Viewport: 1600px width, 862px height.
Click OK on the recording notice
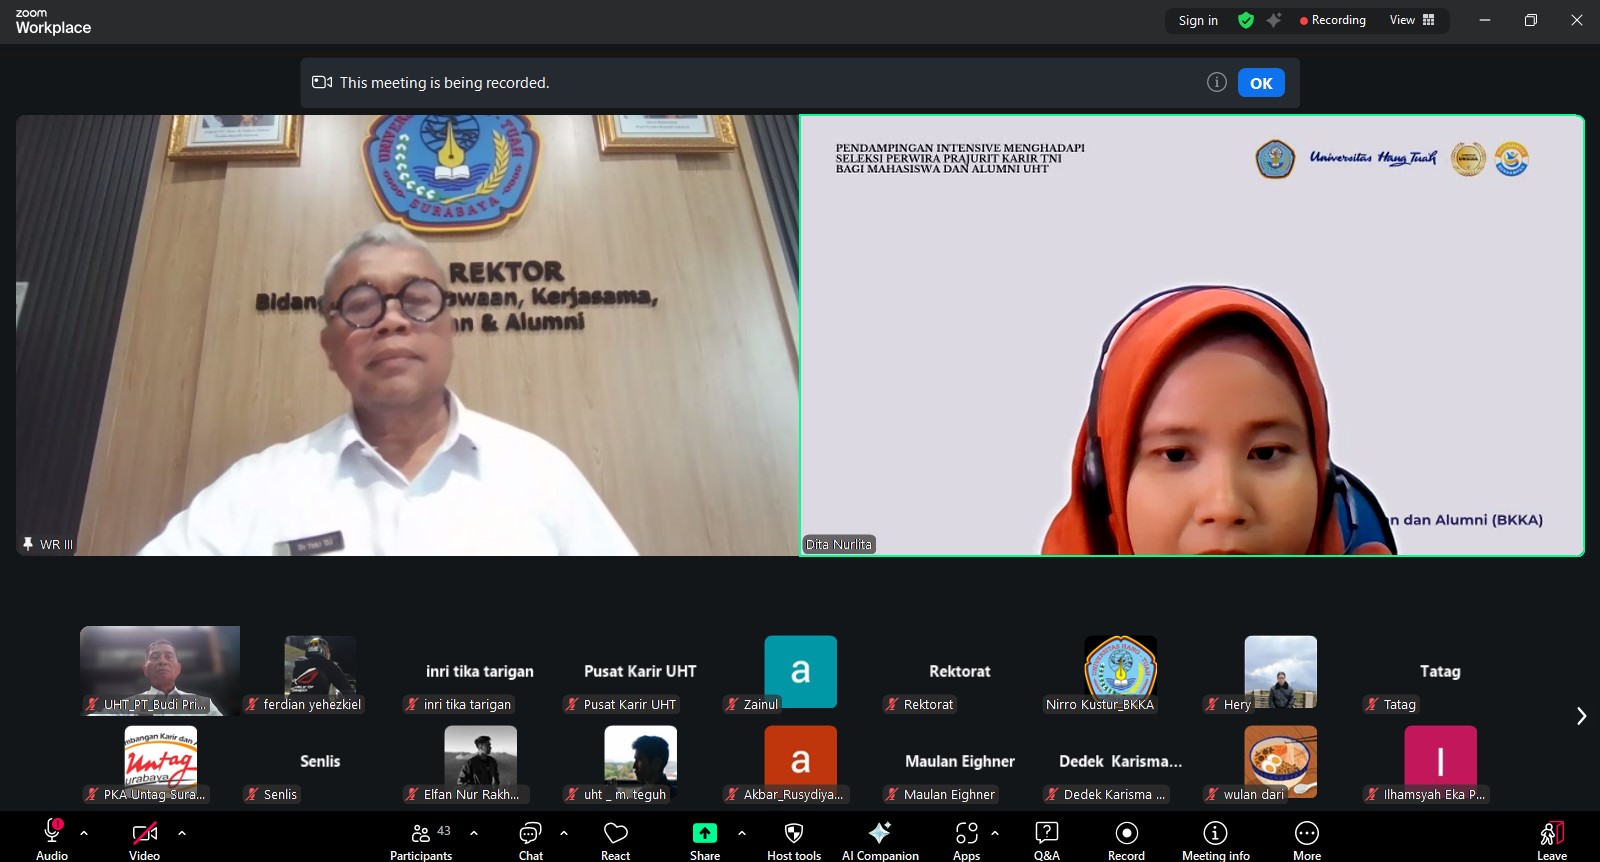pos(1261,83)
